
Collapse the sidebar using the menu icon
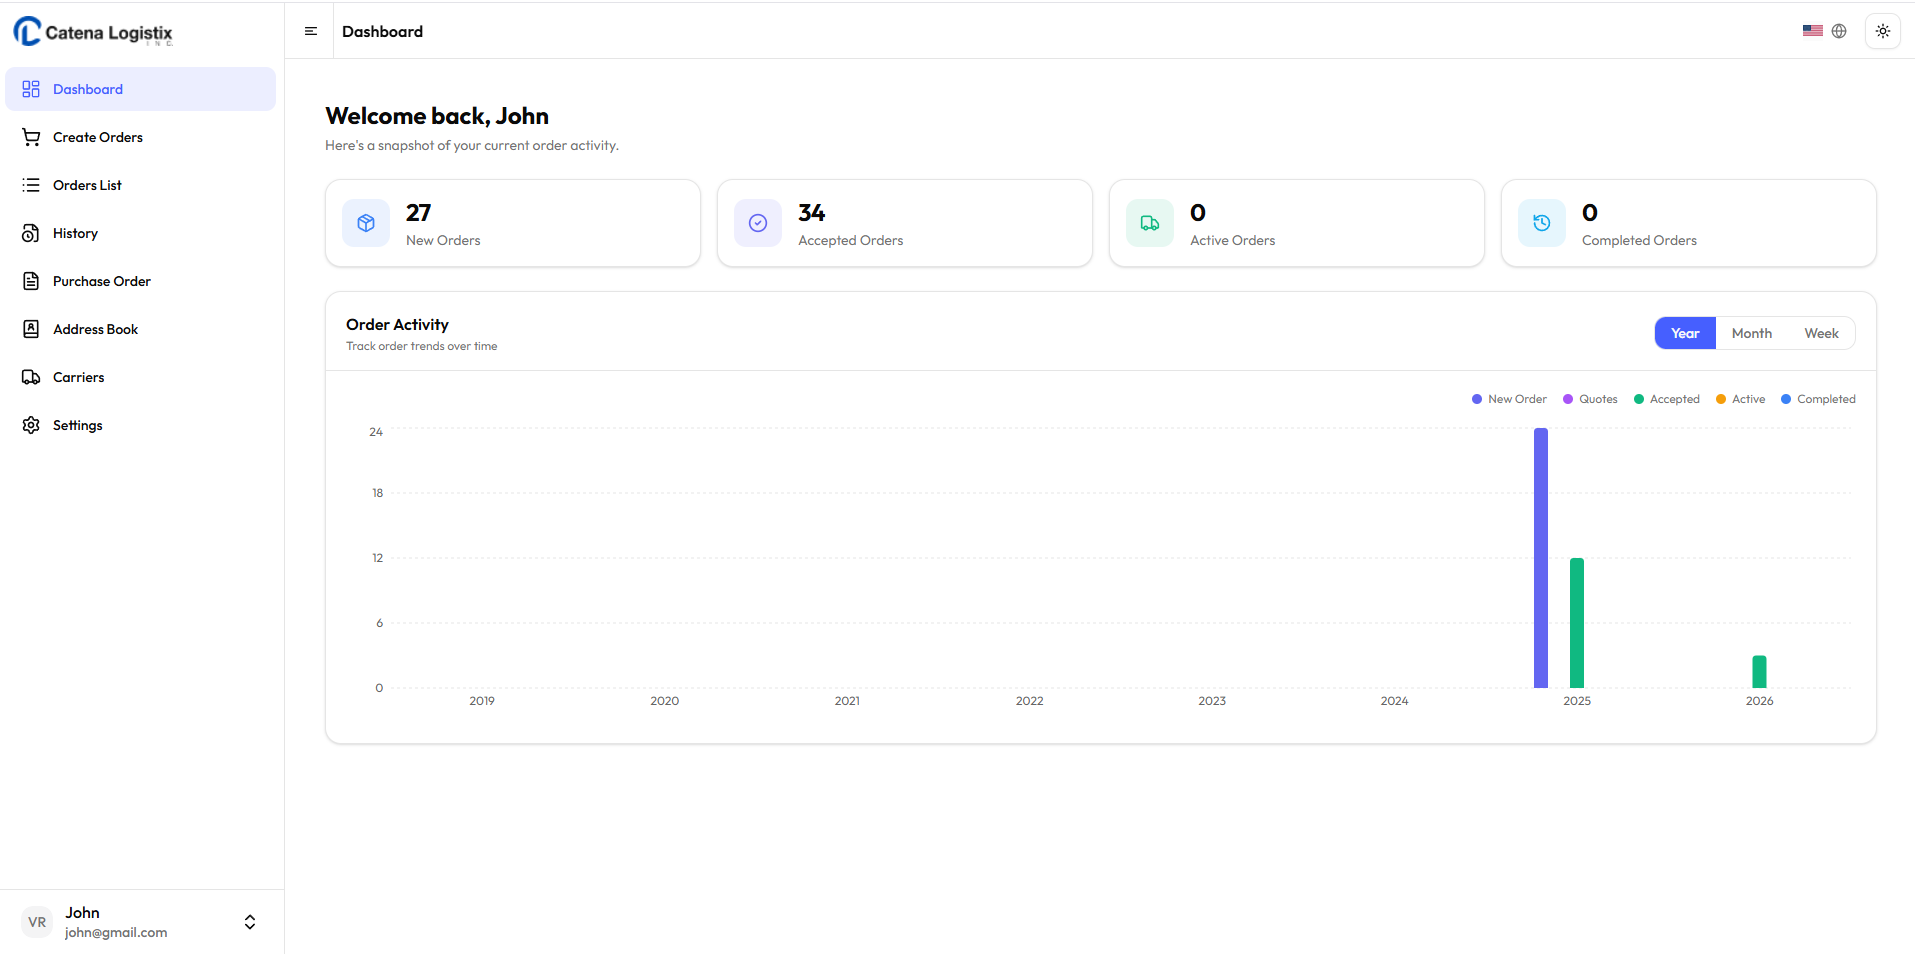tap(311, 31)
